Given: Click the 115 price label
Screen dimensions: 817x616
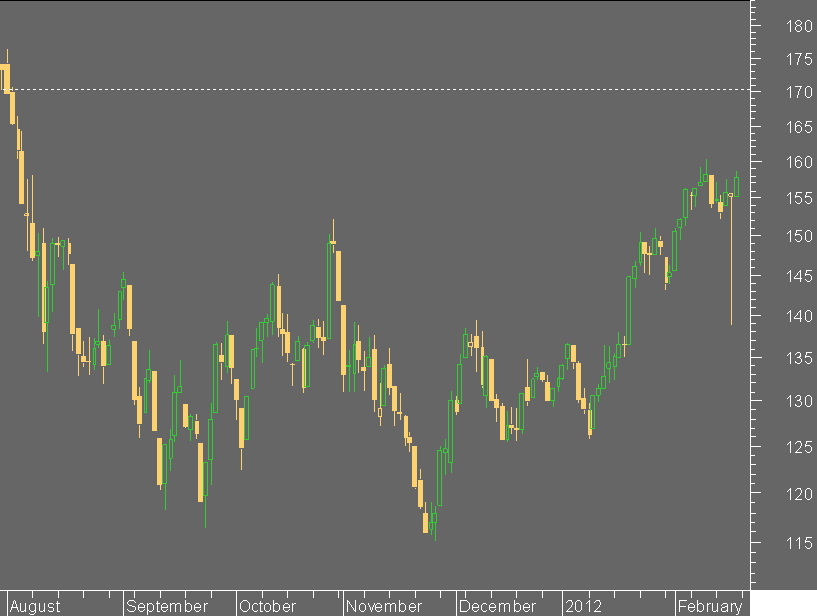Looking at the screenshot, I should click(799, 543).
